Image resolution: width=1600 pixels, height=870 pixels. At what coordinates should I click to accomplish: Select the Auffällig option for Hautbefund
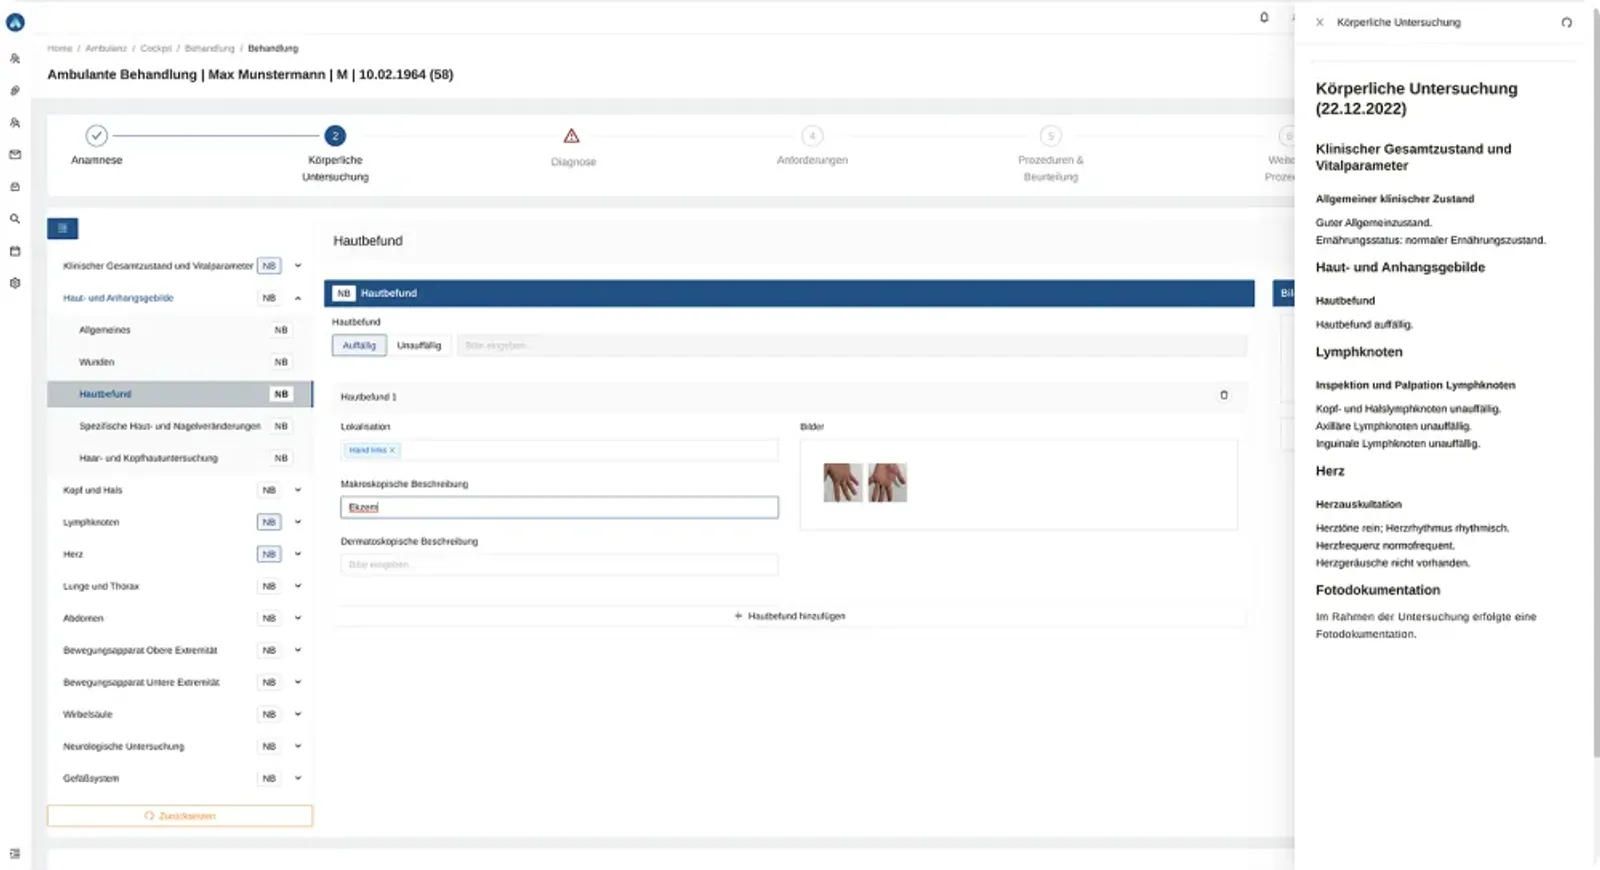359,345
